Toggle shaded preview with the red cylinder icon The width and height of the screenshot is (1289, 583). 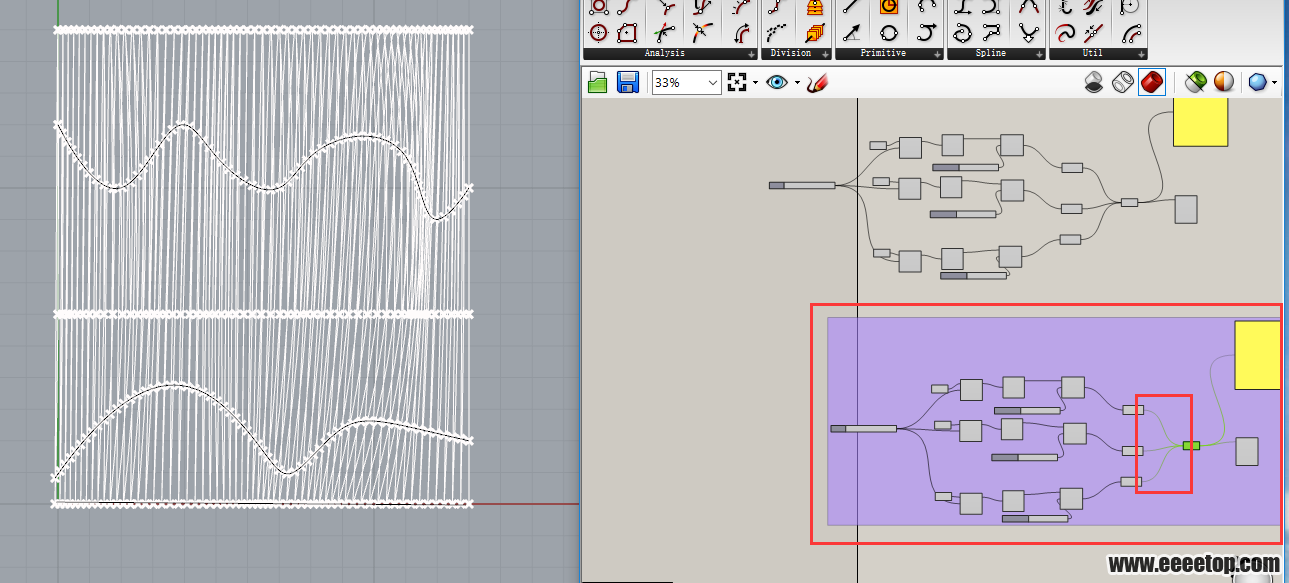pyautogui.click(x=1152, y=82)
